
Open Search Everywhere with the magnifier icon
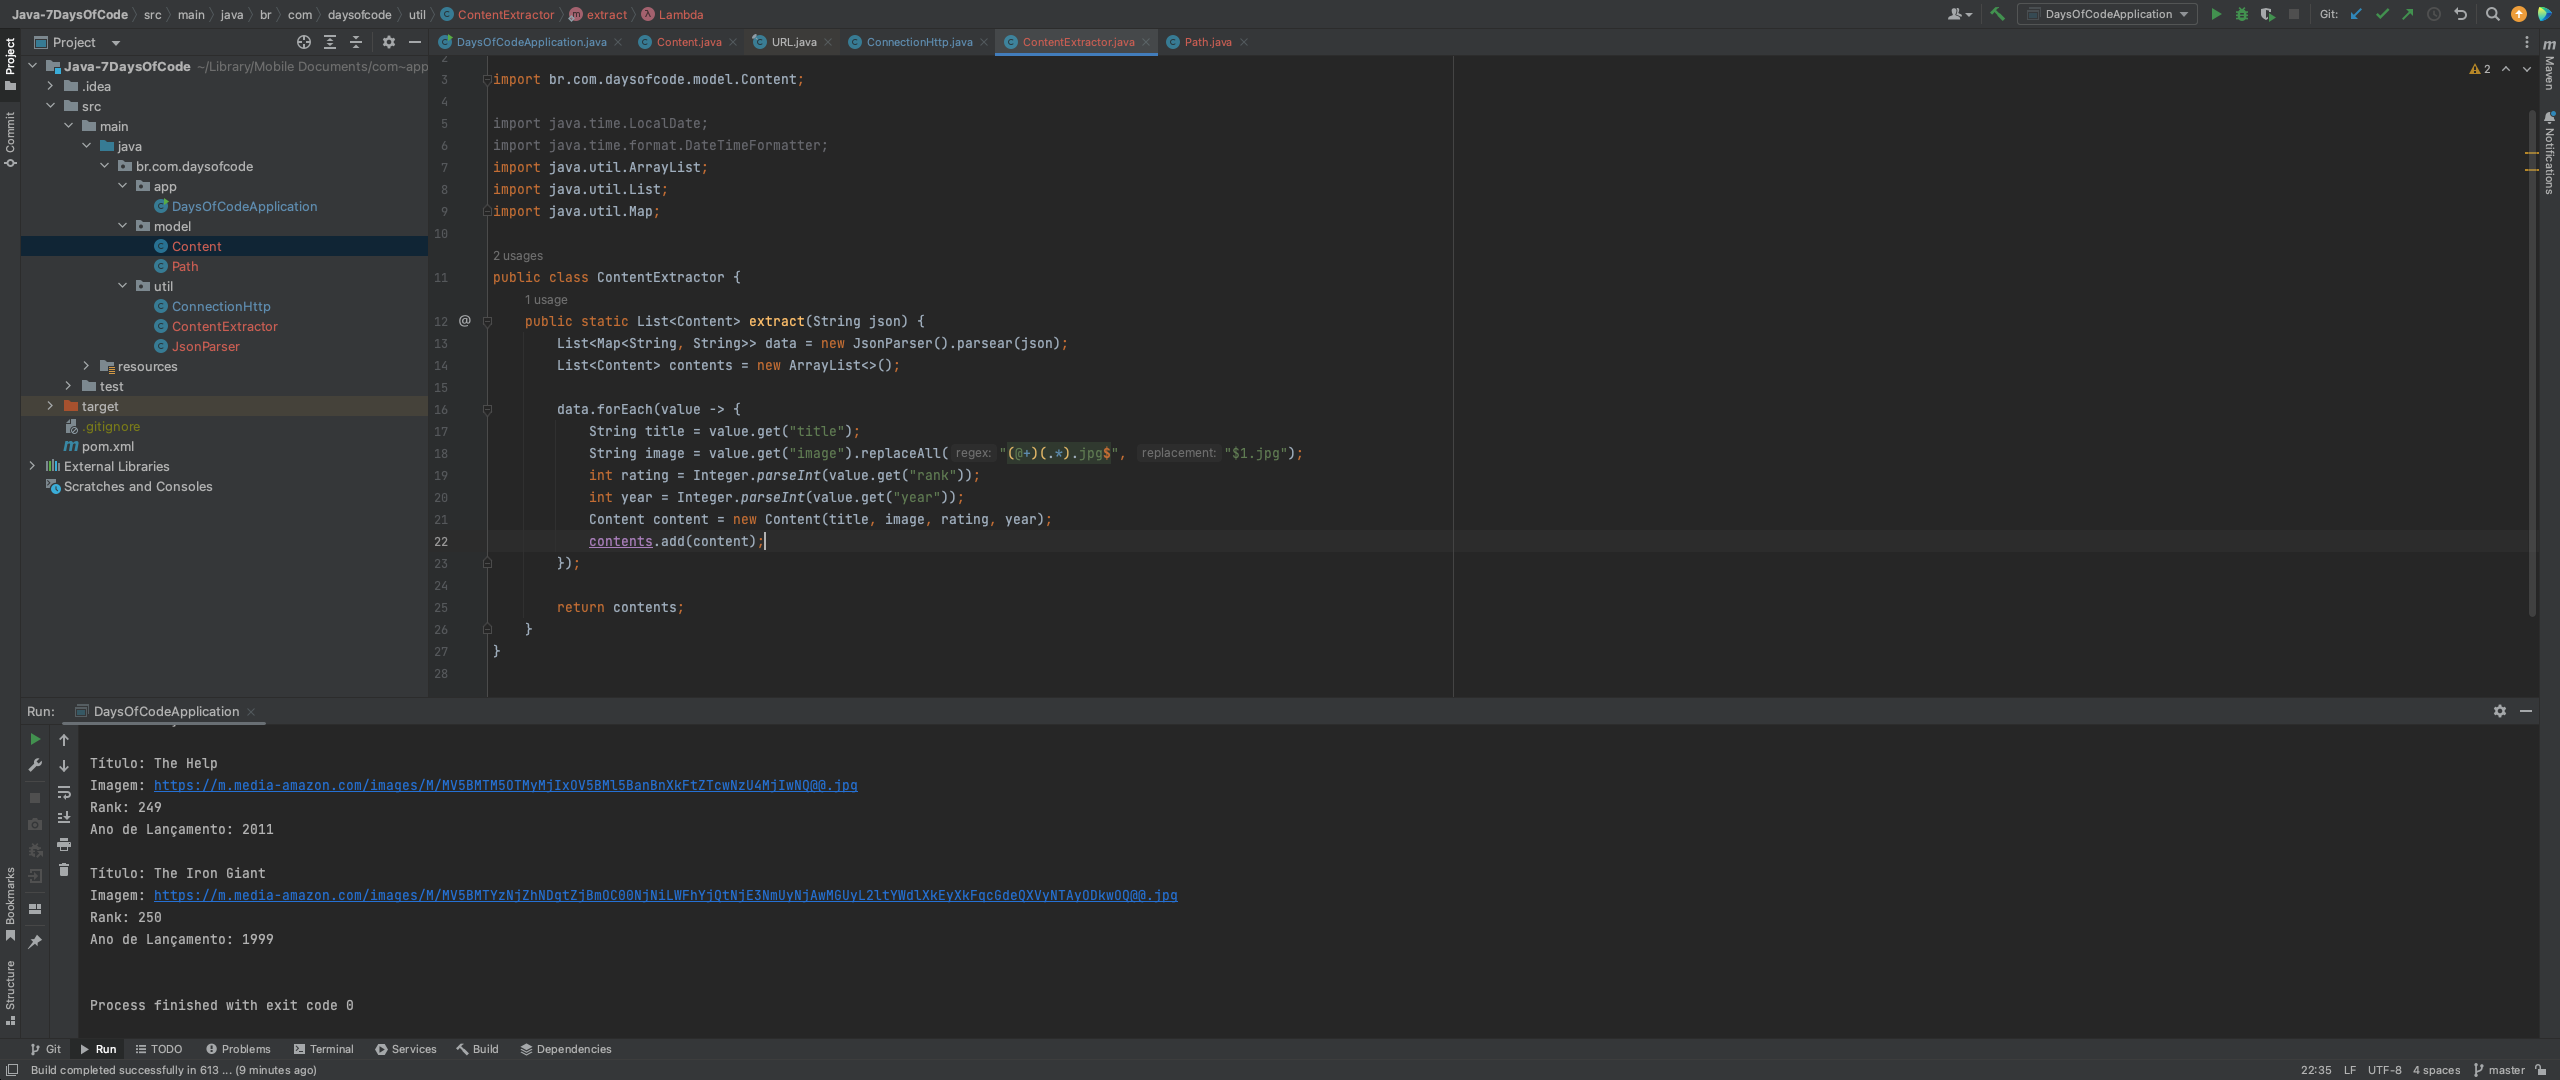pyautogui.click(x=2492, y=14)
